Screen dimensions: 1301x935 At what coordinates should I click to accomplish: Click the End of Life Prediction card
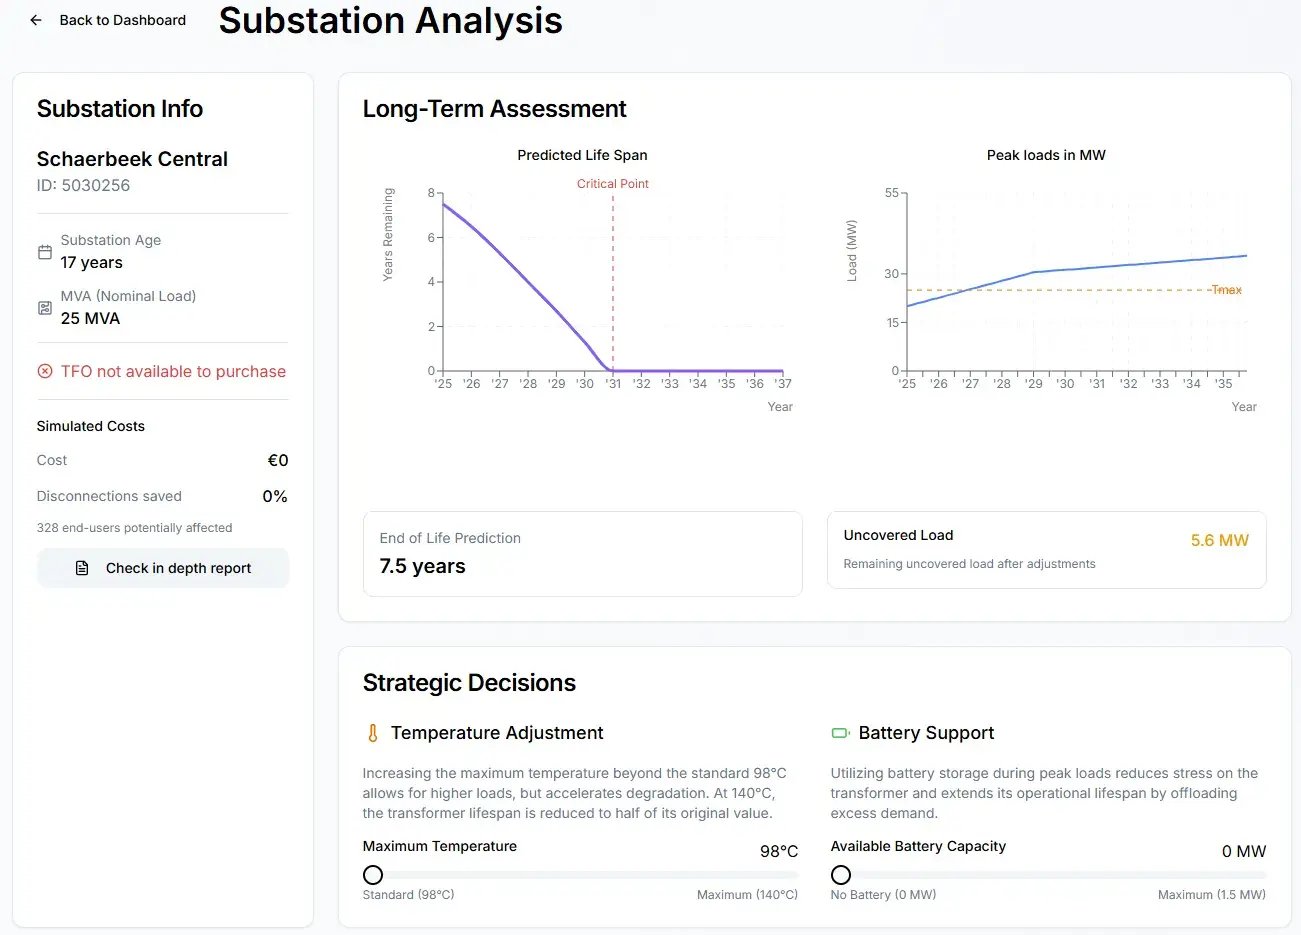[582, 554]
